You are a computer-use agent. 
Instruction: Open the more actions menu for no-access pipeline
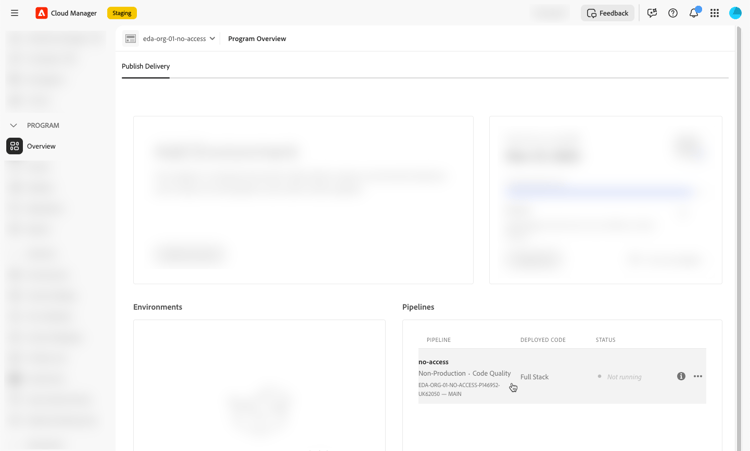coord(698,376)
